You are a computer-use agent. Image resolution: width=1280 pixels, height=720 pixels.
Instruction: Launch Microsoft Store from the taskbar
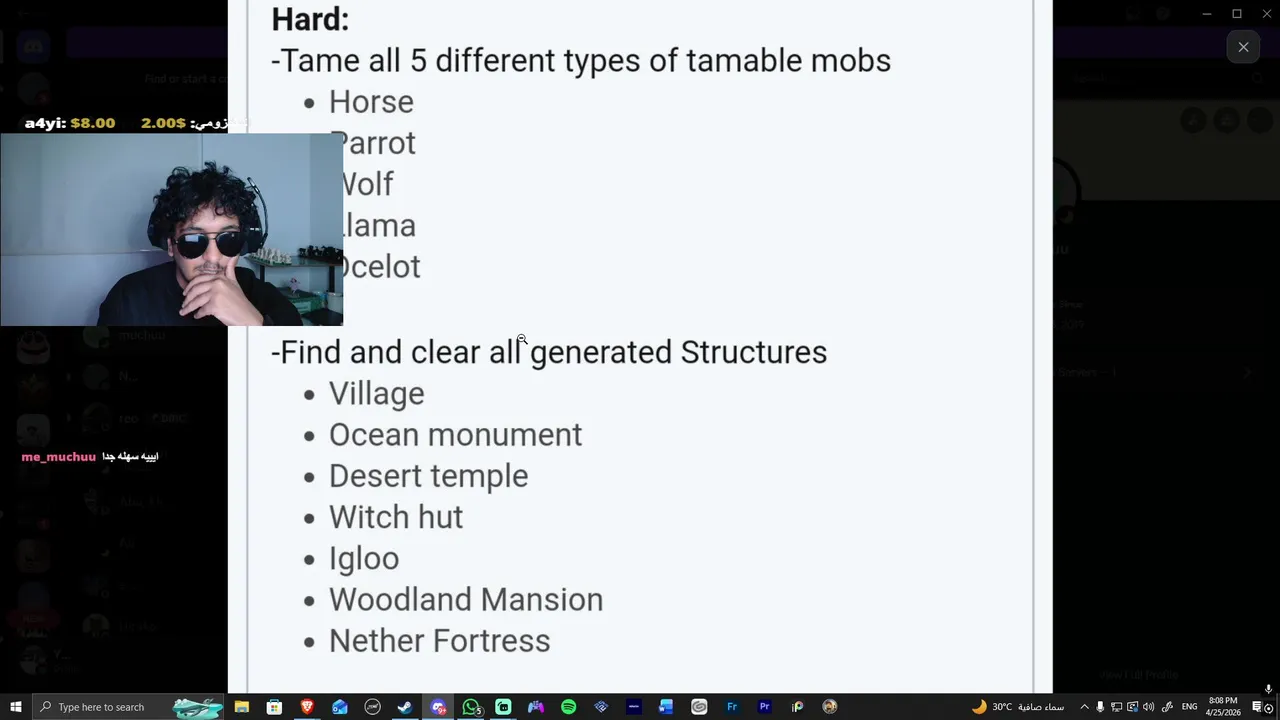coord(274,707)
